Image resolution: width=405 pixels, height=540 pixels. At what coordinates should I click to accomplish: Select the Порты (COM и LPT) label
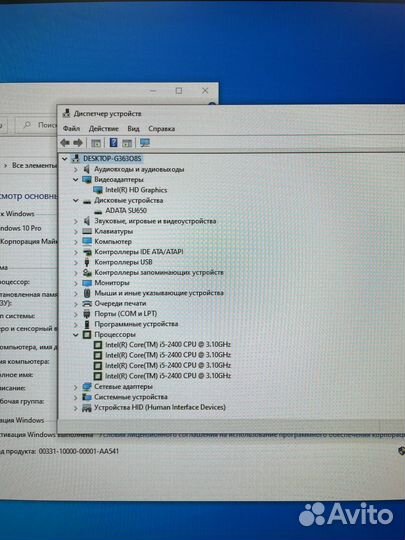click(x=126, y=314)
